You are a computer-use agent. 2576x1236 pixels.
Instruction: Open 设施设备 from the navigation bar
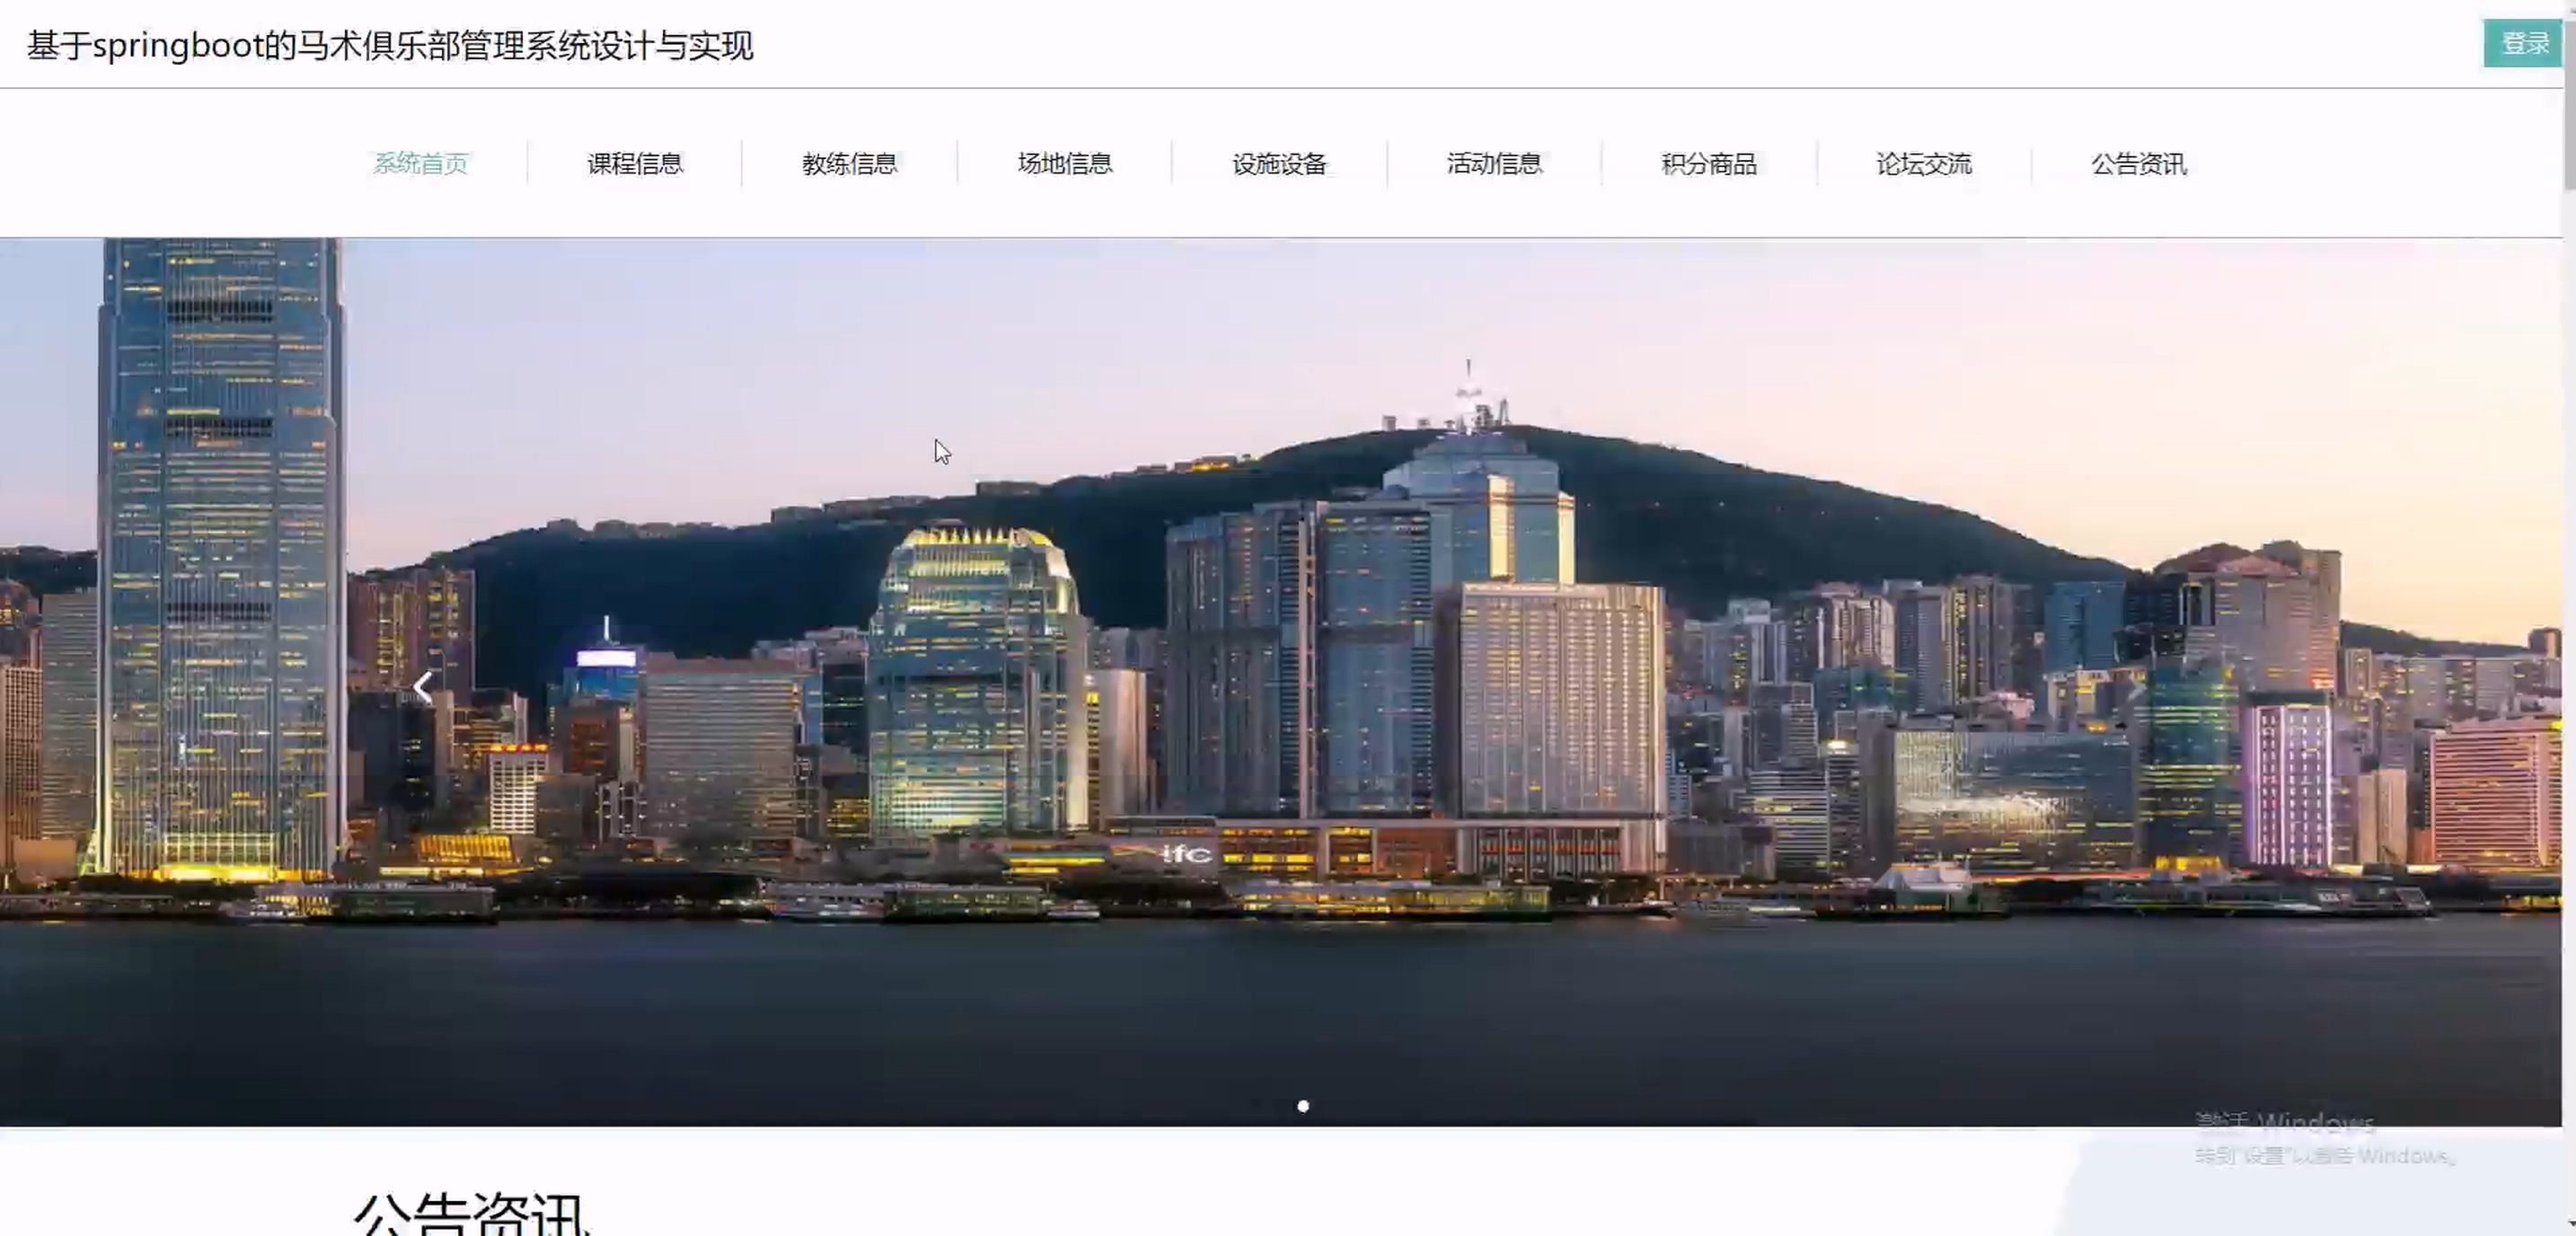coord(1280,164)
